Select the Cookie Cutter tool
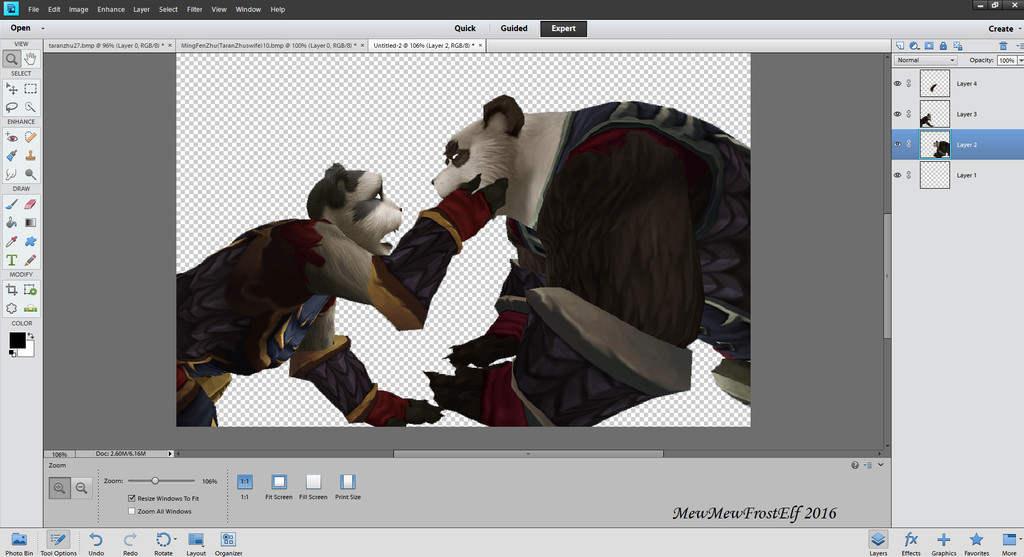Viewport: 1024px width, 557px height. point(12,308)
